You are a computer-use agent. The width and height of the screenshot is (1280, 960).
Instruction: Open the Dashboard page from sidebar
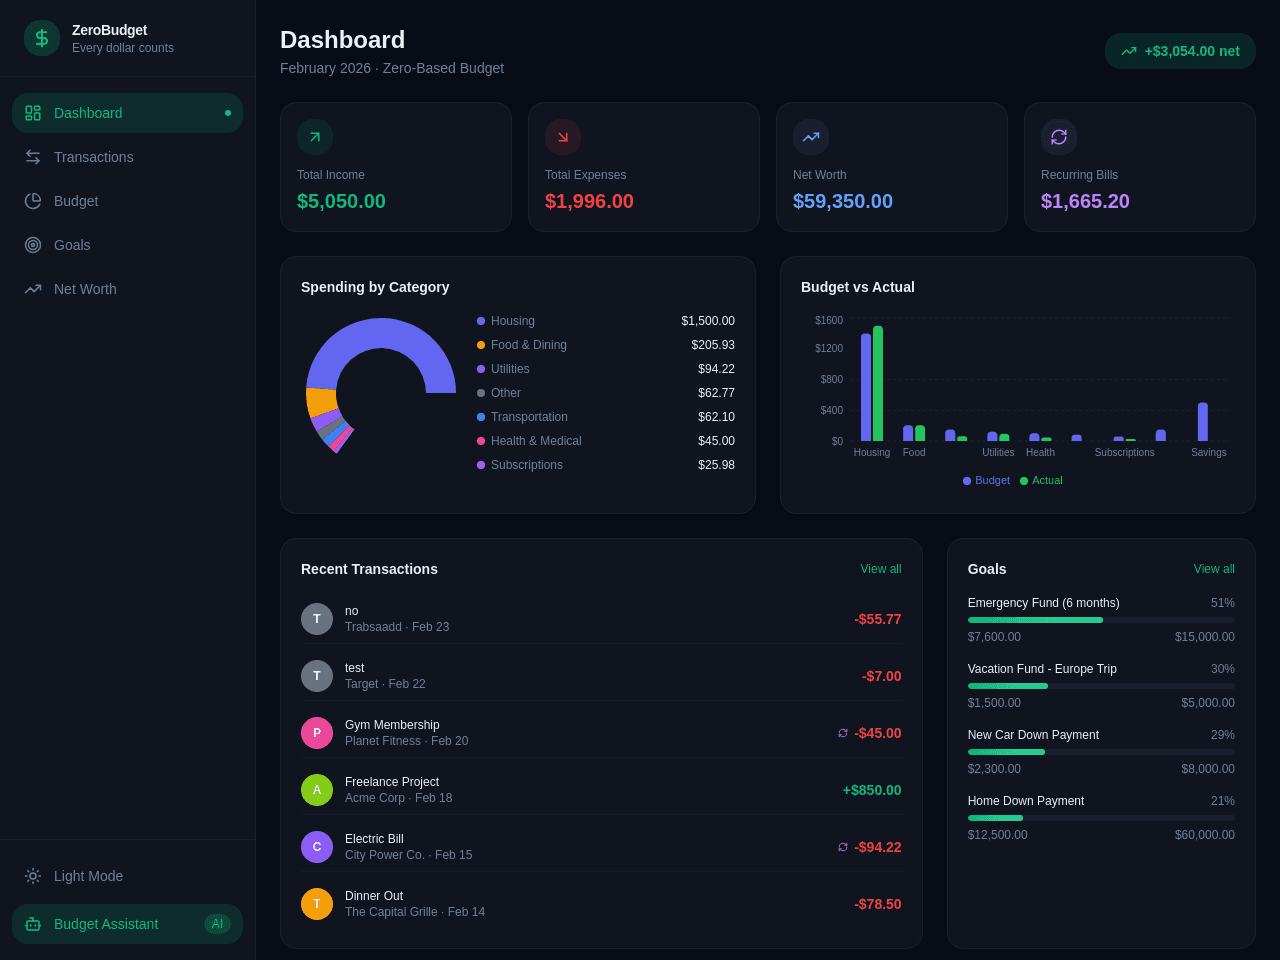127,113
